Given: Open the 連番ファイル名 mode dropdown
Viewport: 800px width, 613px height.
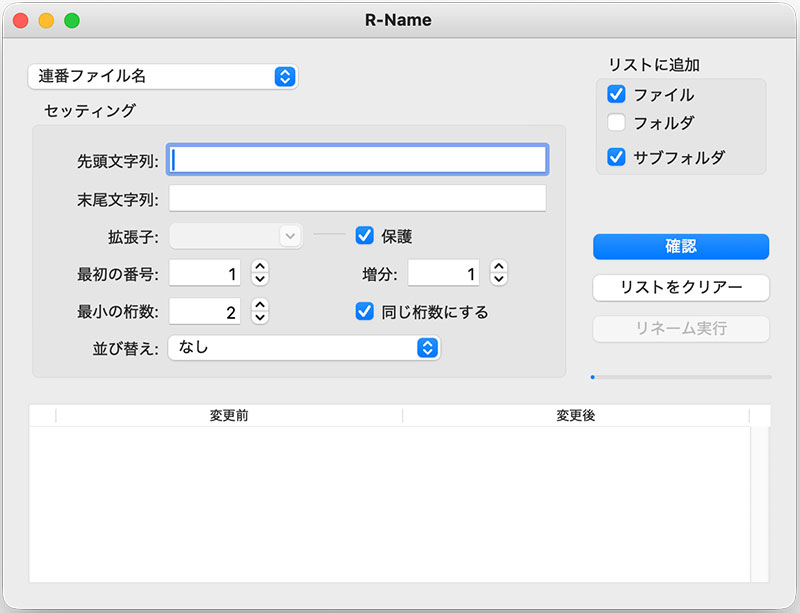Looking at the screenshot, I should [x=164, y=76].
